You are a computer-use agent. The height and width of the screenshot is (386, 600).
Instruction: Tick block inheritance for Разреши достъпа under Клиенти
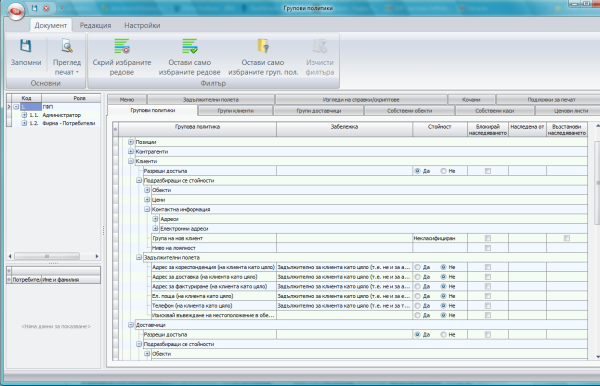[488, 171]
